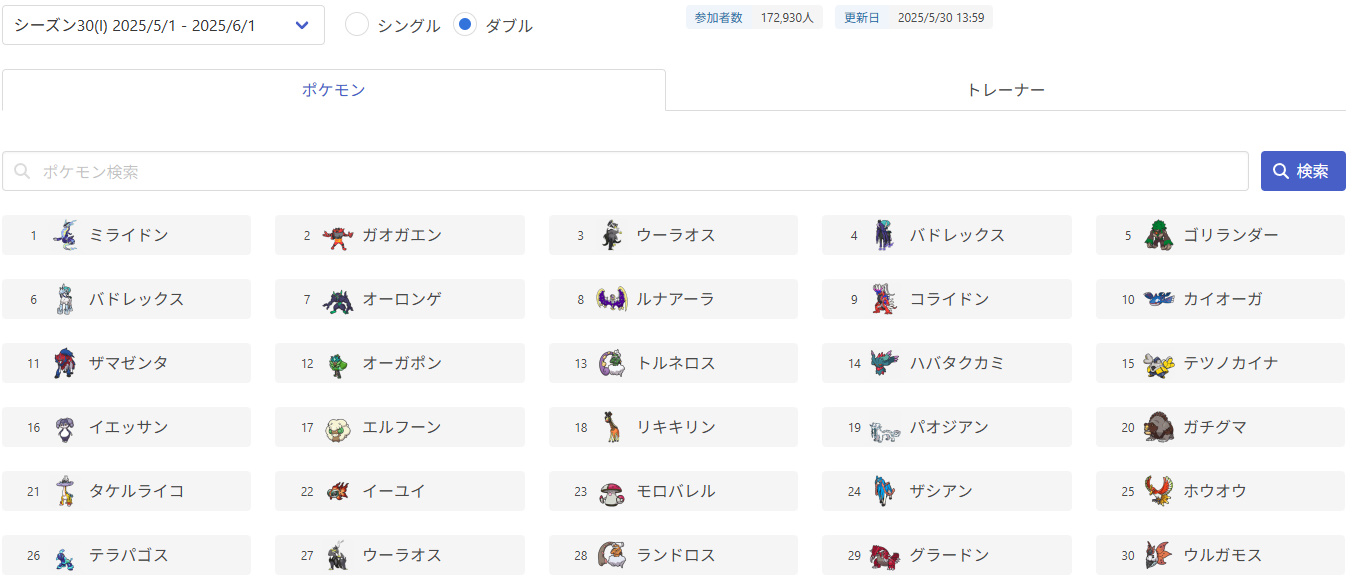Open the ウルガモス entry name
This screenshot has width=1367, height=586.
coord(1222,555)
